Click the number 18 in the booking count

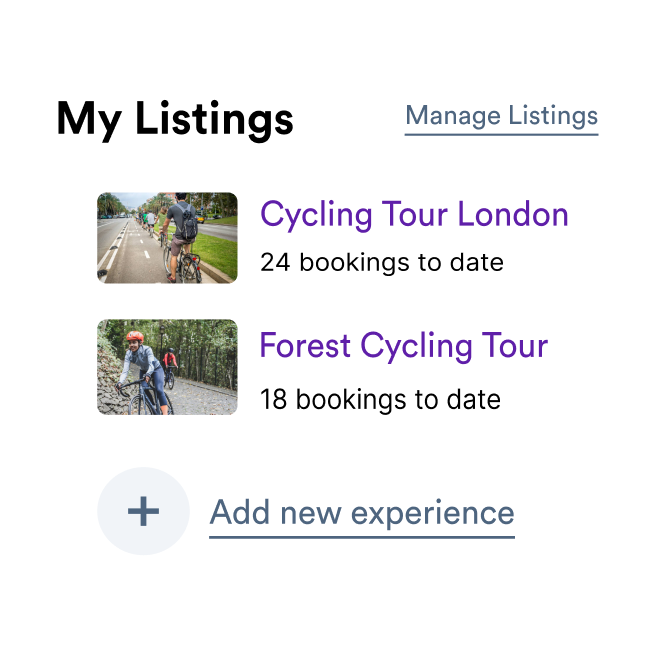273,400
